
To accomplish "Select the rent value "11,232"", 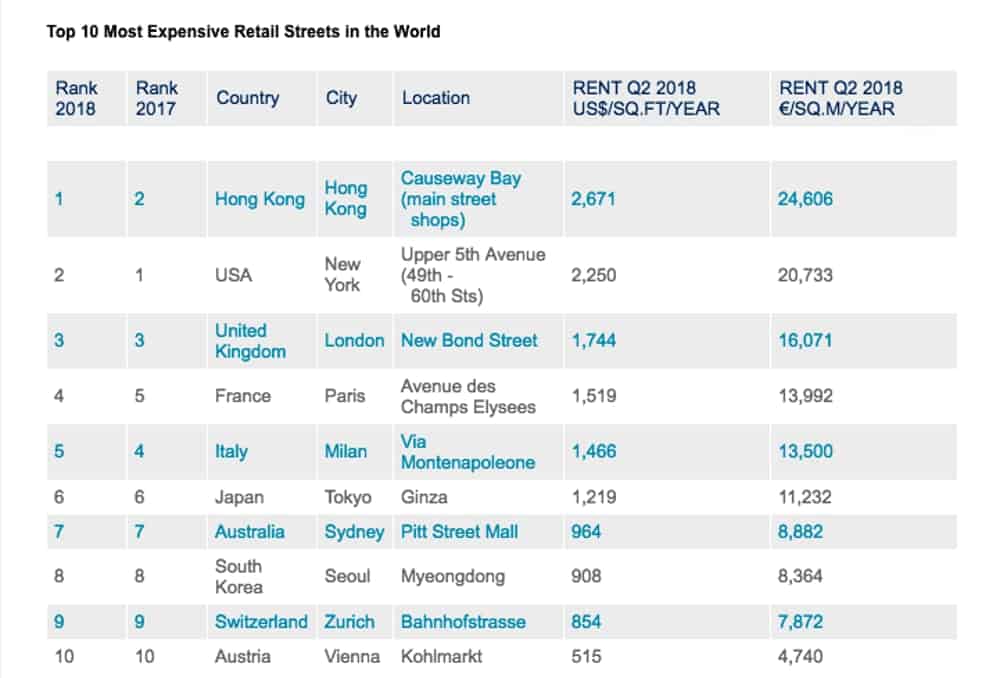I will click(804, 497).
